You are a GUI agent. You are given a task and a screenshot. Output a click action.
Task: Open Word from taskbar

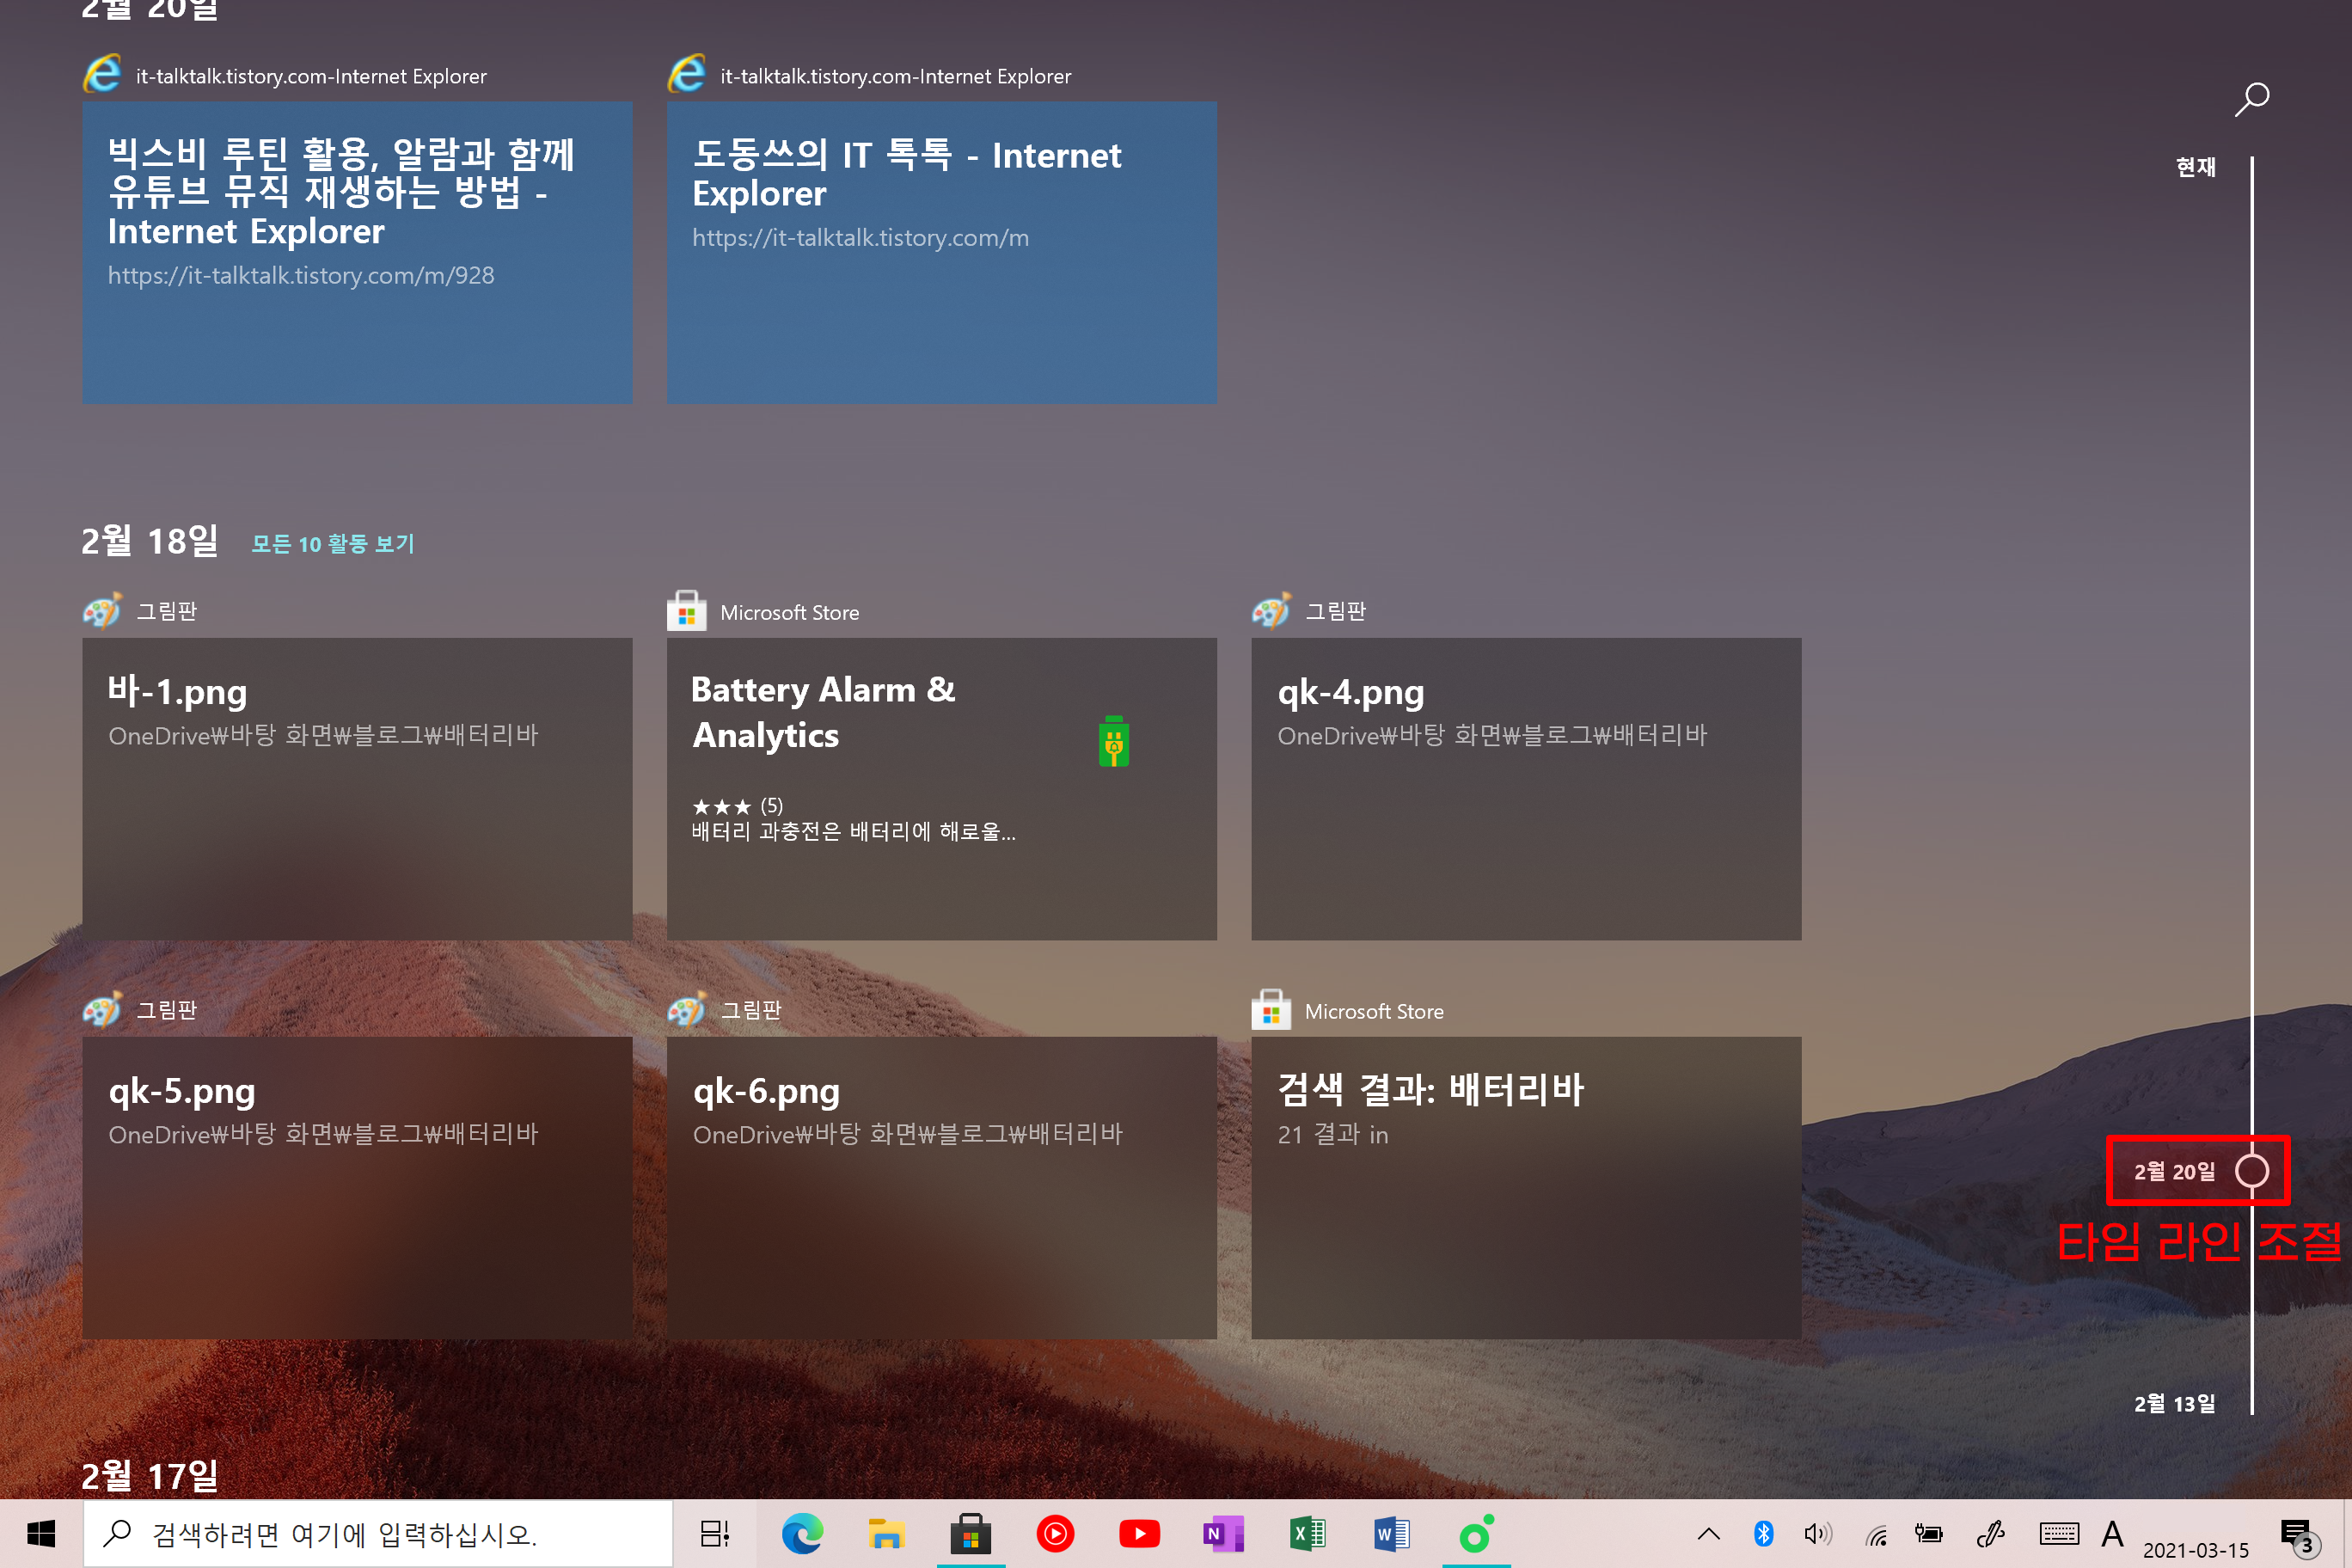coord(1391,1533)
